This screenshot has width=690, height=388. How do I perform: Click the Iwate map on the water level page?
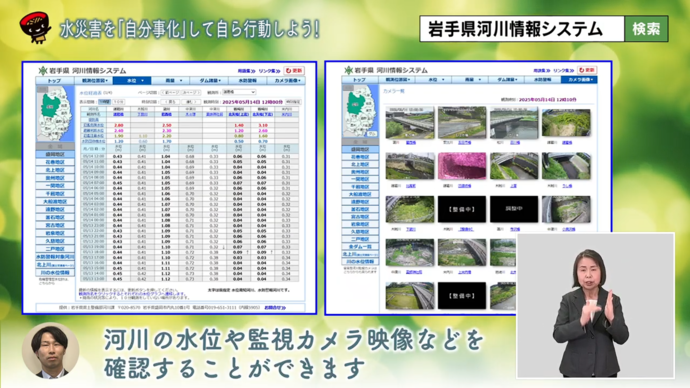[x=55, y=113]
